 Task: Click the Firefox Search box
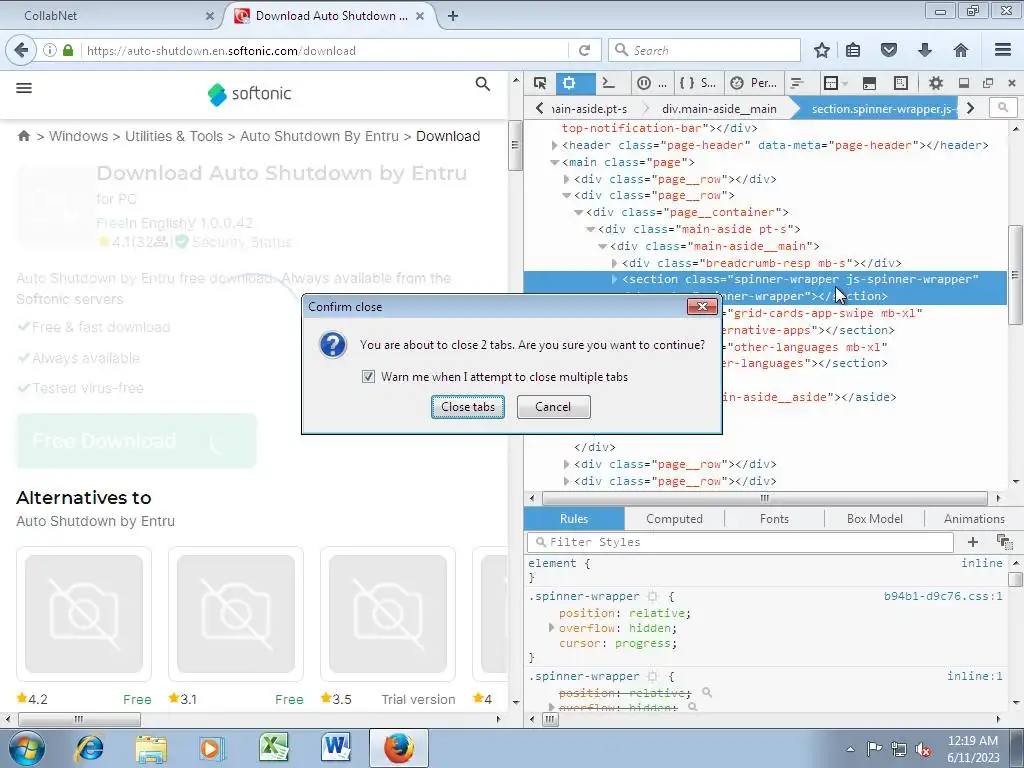tap(705, 50)
